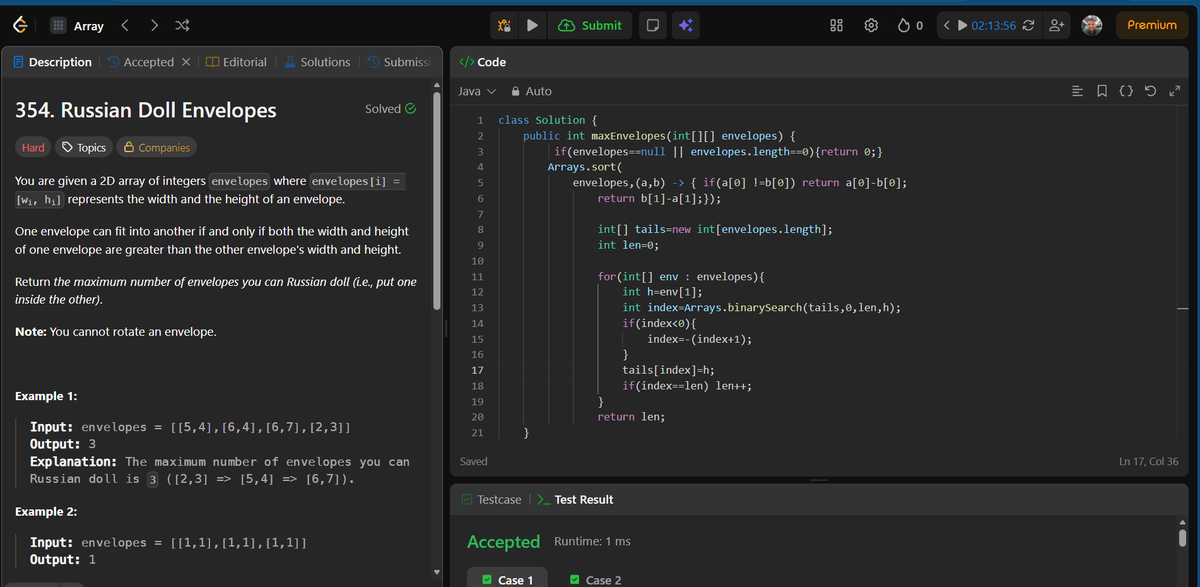Click the 'Example 2:' heading
This screenshot has height=587, width=1200.
click(x=46, y=512)
